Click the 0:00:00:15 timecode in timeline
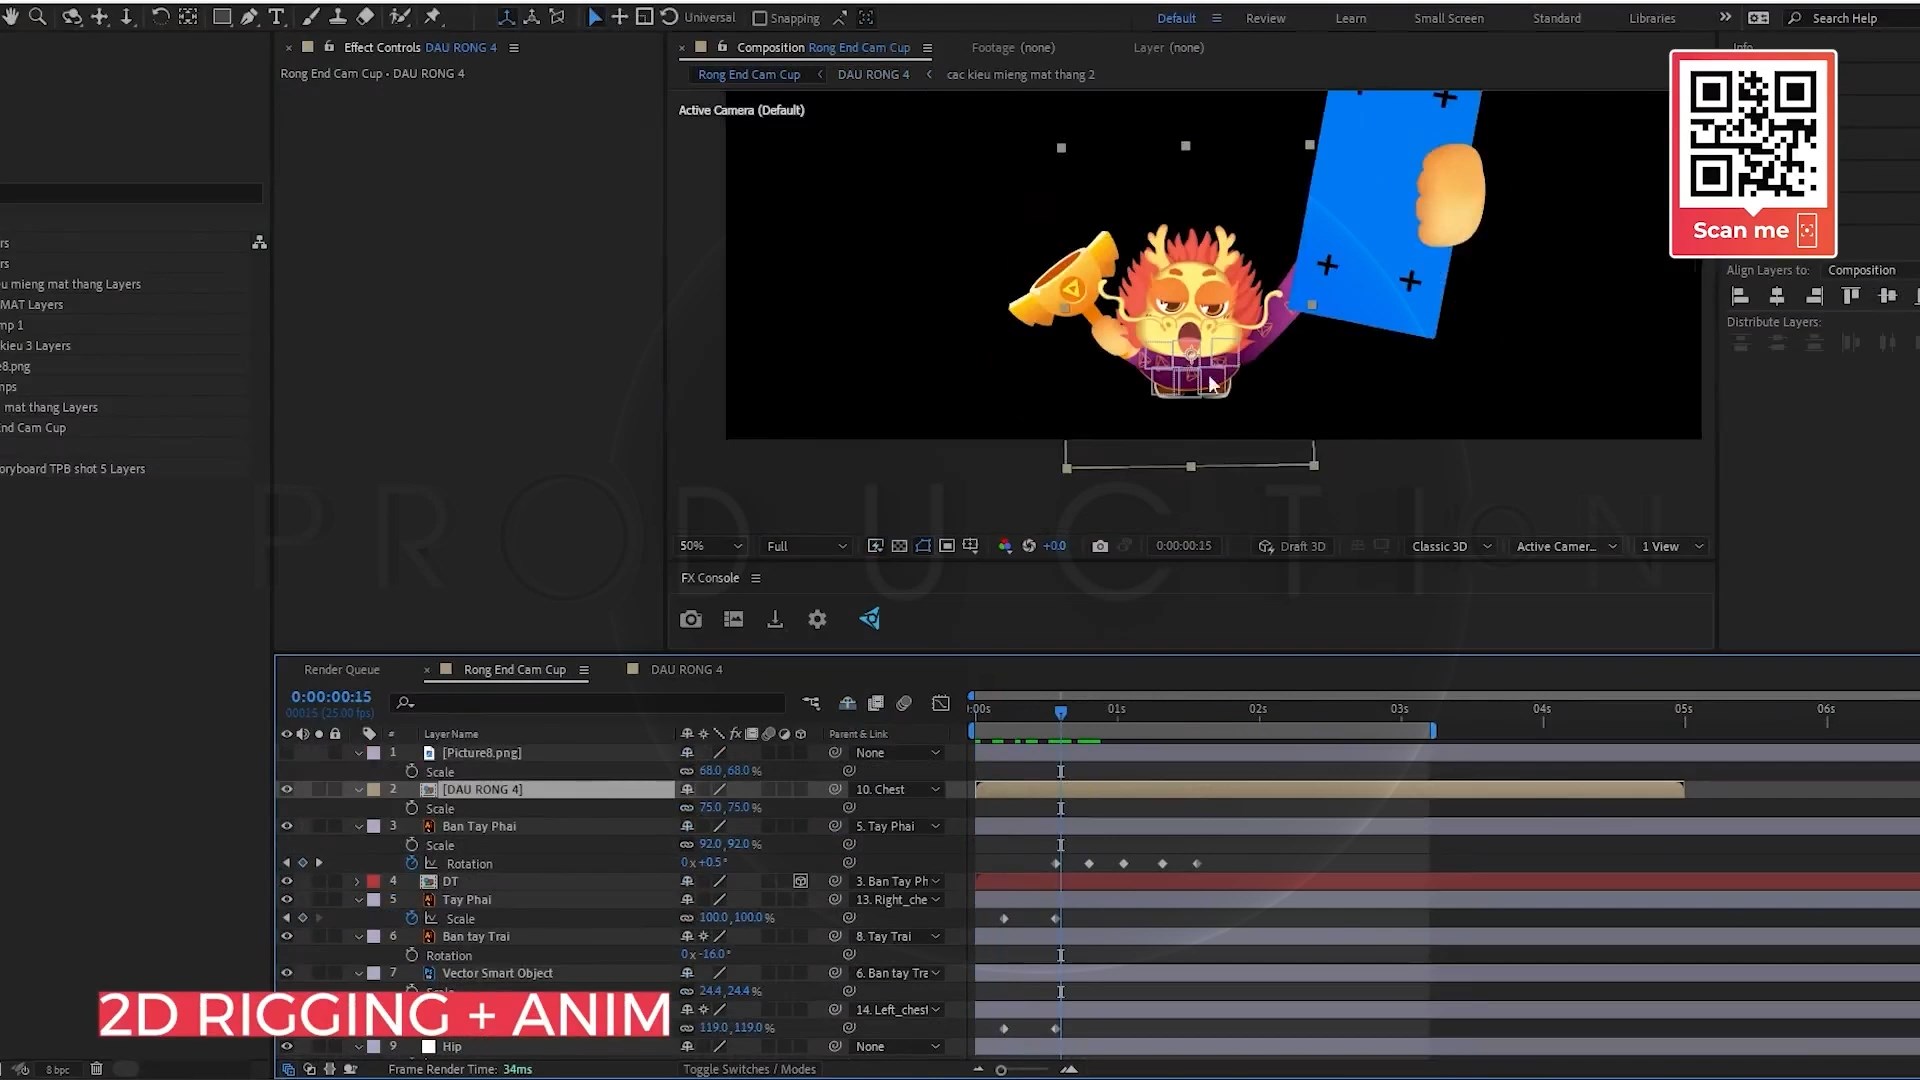Screen dimensions: 1920x1080 pos(331,697)
